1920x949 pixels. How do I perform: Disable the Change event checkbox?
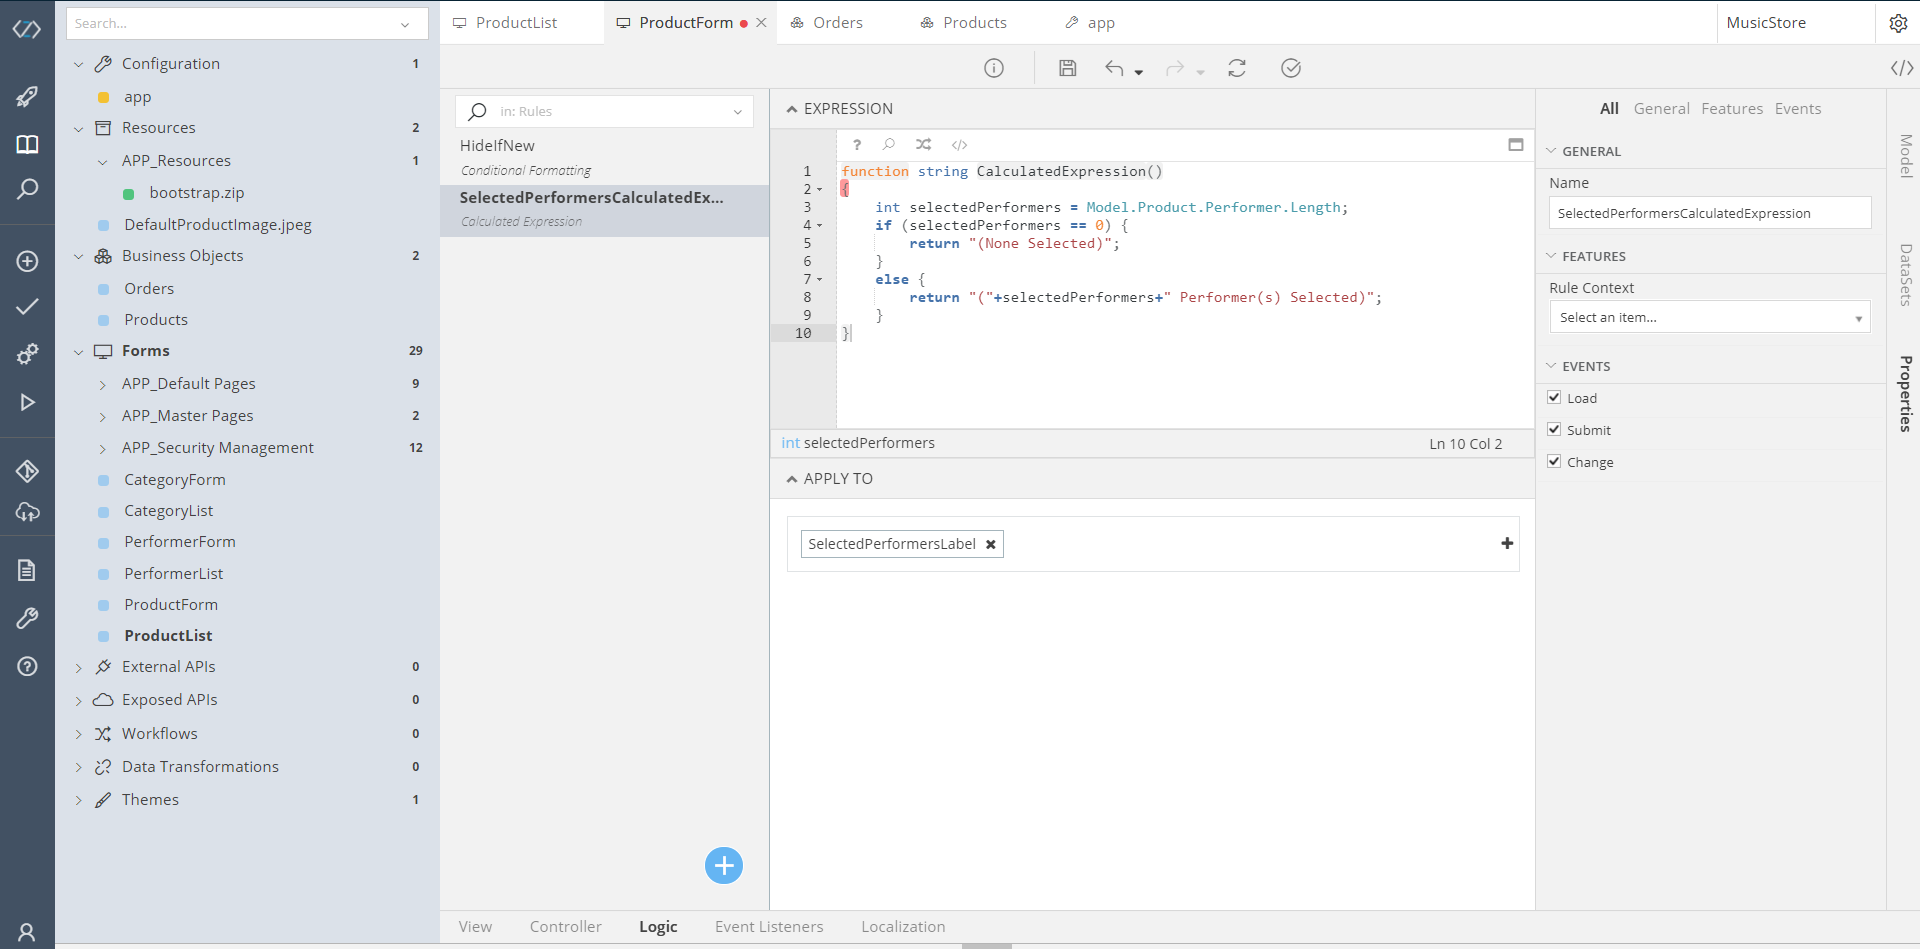(1554, 461)
